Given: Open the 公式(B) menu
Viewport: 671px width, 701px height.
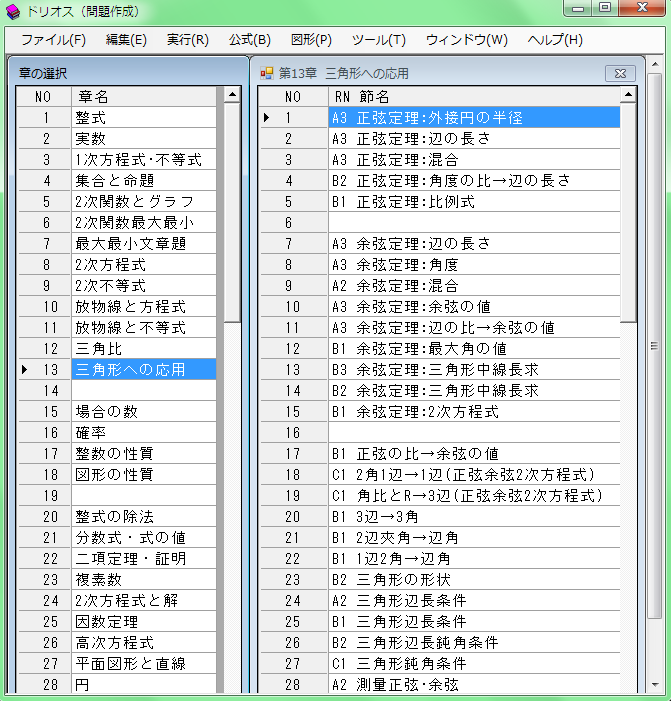Looking at the screenshot, I should pos(249,40).
